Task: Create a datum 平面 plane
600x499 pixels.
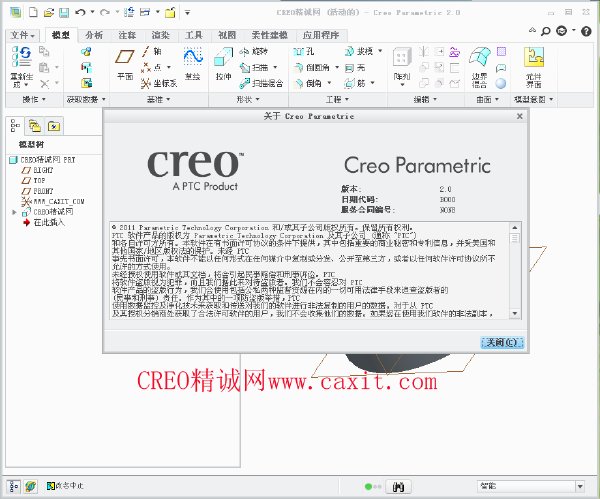Action: 125,64
